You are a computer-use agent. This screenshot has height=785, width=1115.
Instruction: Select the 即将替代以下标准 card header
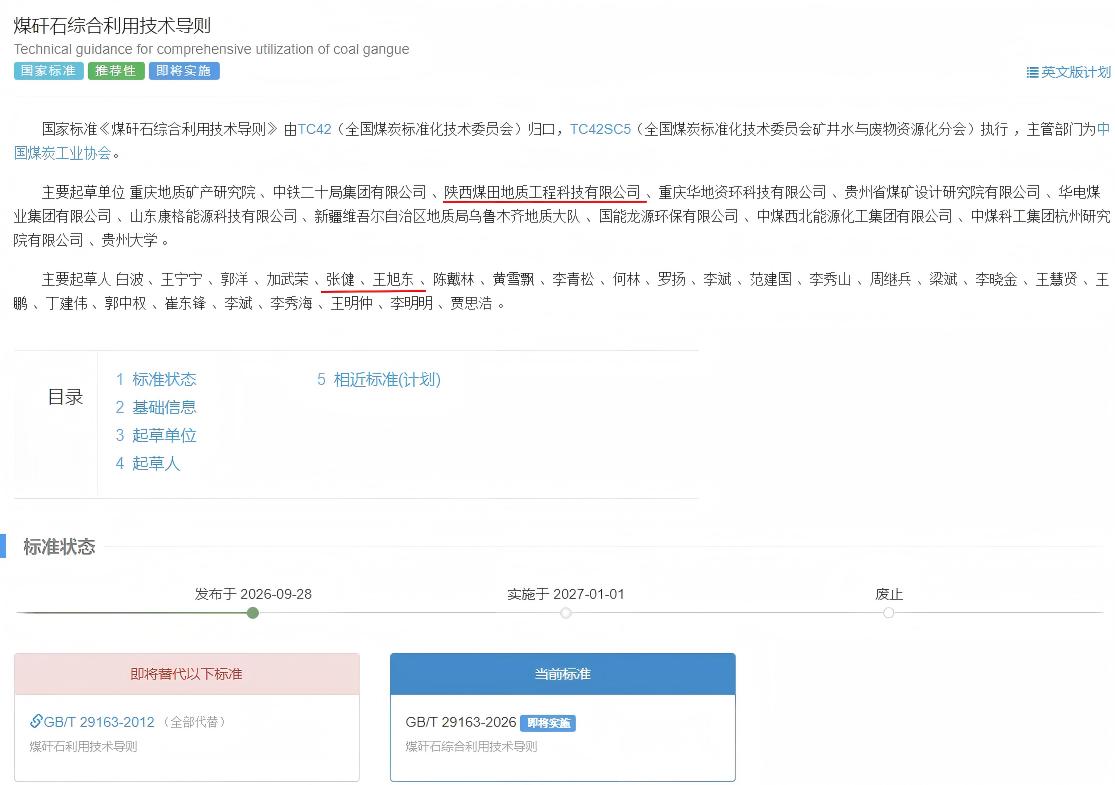tap(186, 674)
